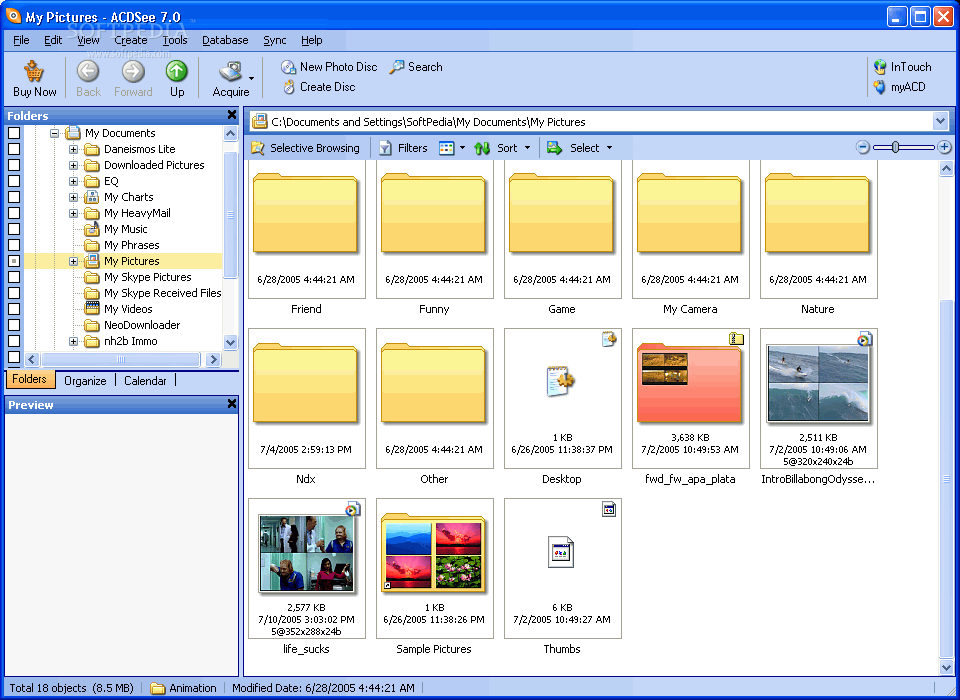Click the Acquire scanner icon
Screen dimensions: 960x700
[x=231, y=72]
